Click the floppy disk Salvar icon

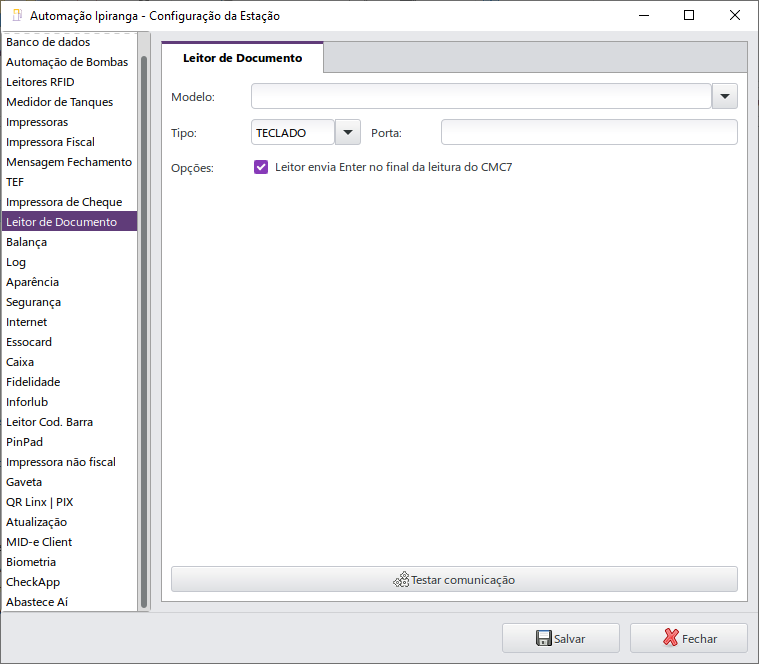pyautogui.click(x=544, y=638)
